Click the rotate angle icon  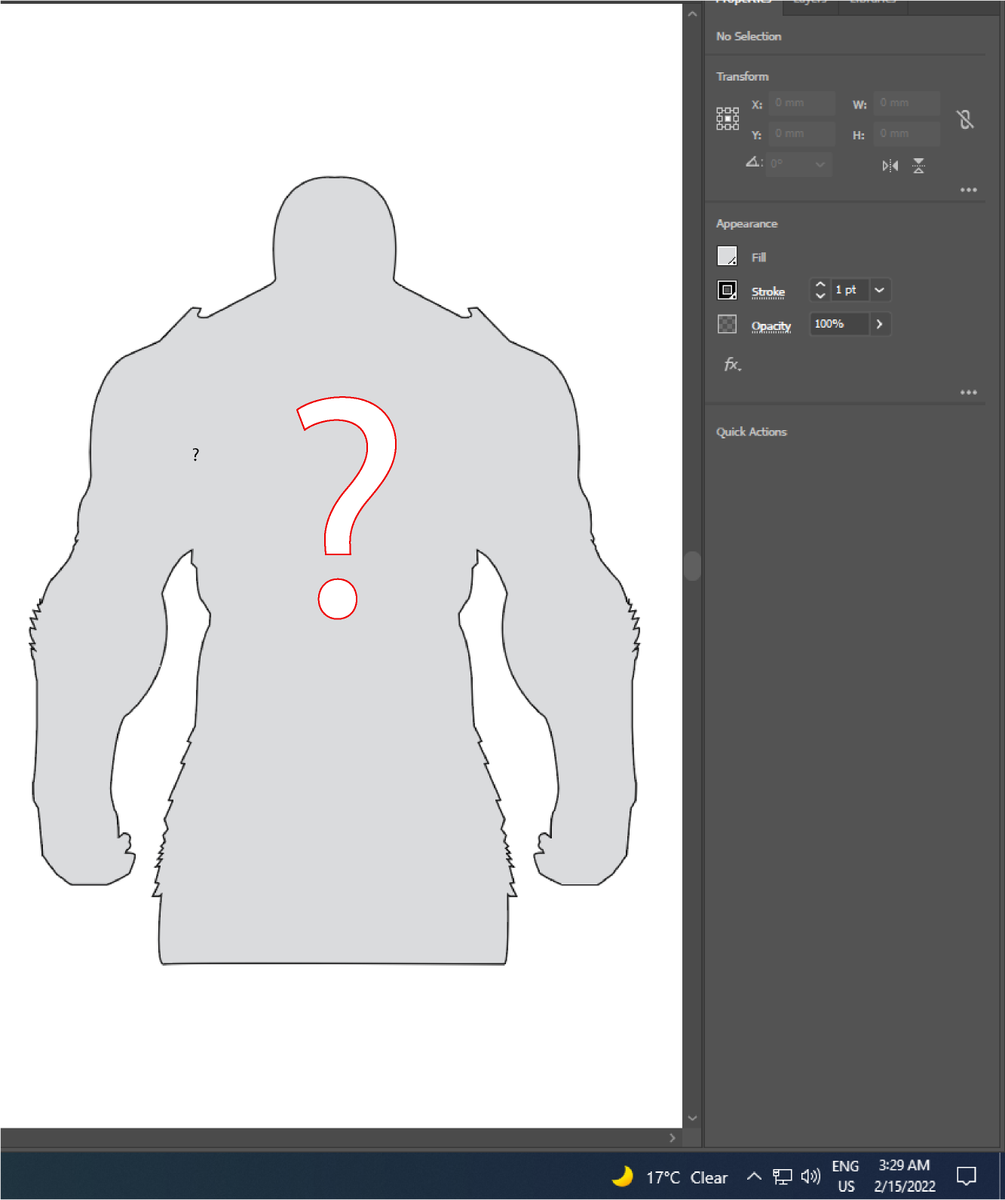click(x=753, y=163)
